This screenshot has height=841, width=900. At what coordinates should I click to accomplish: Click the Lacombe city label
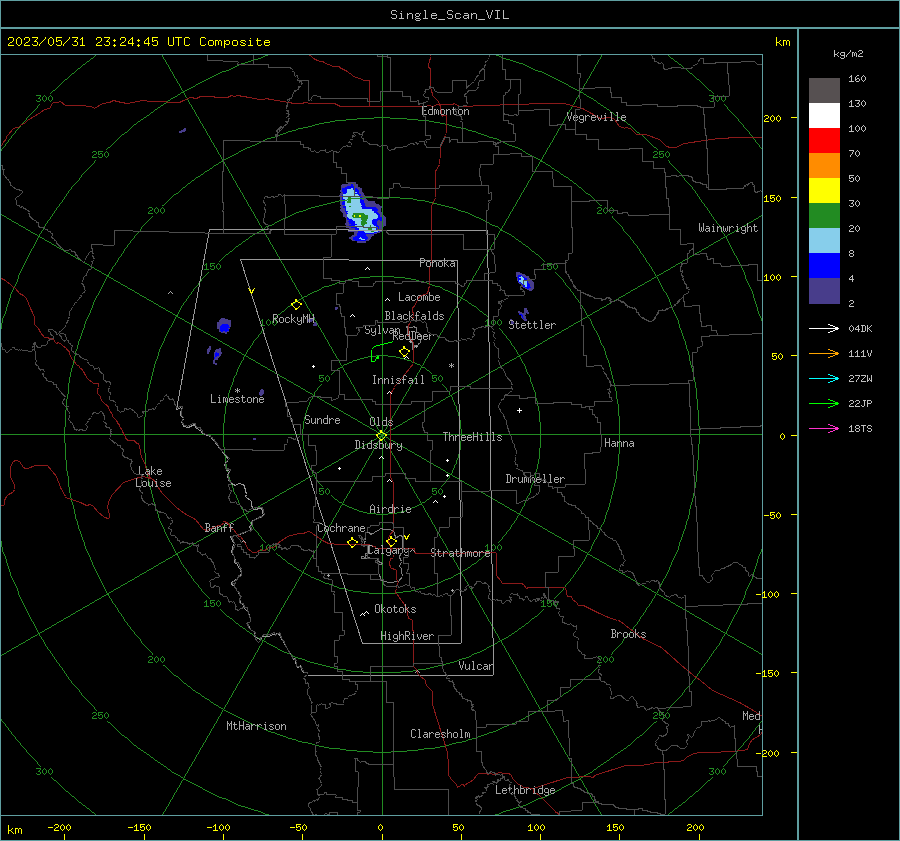(419, 297)
